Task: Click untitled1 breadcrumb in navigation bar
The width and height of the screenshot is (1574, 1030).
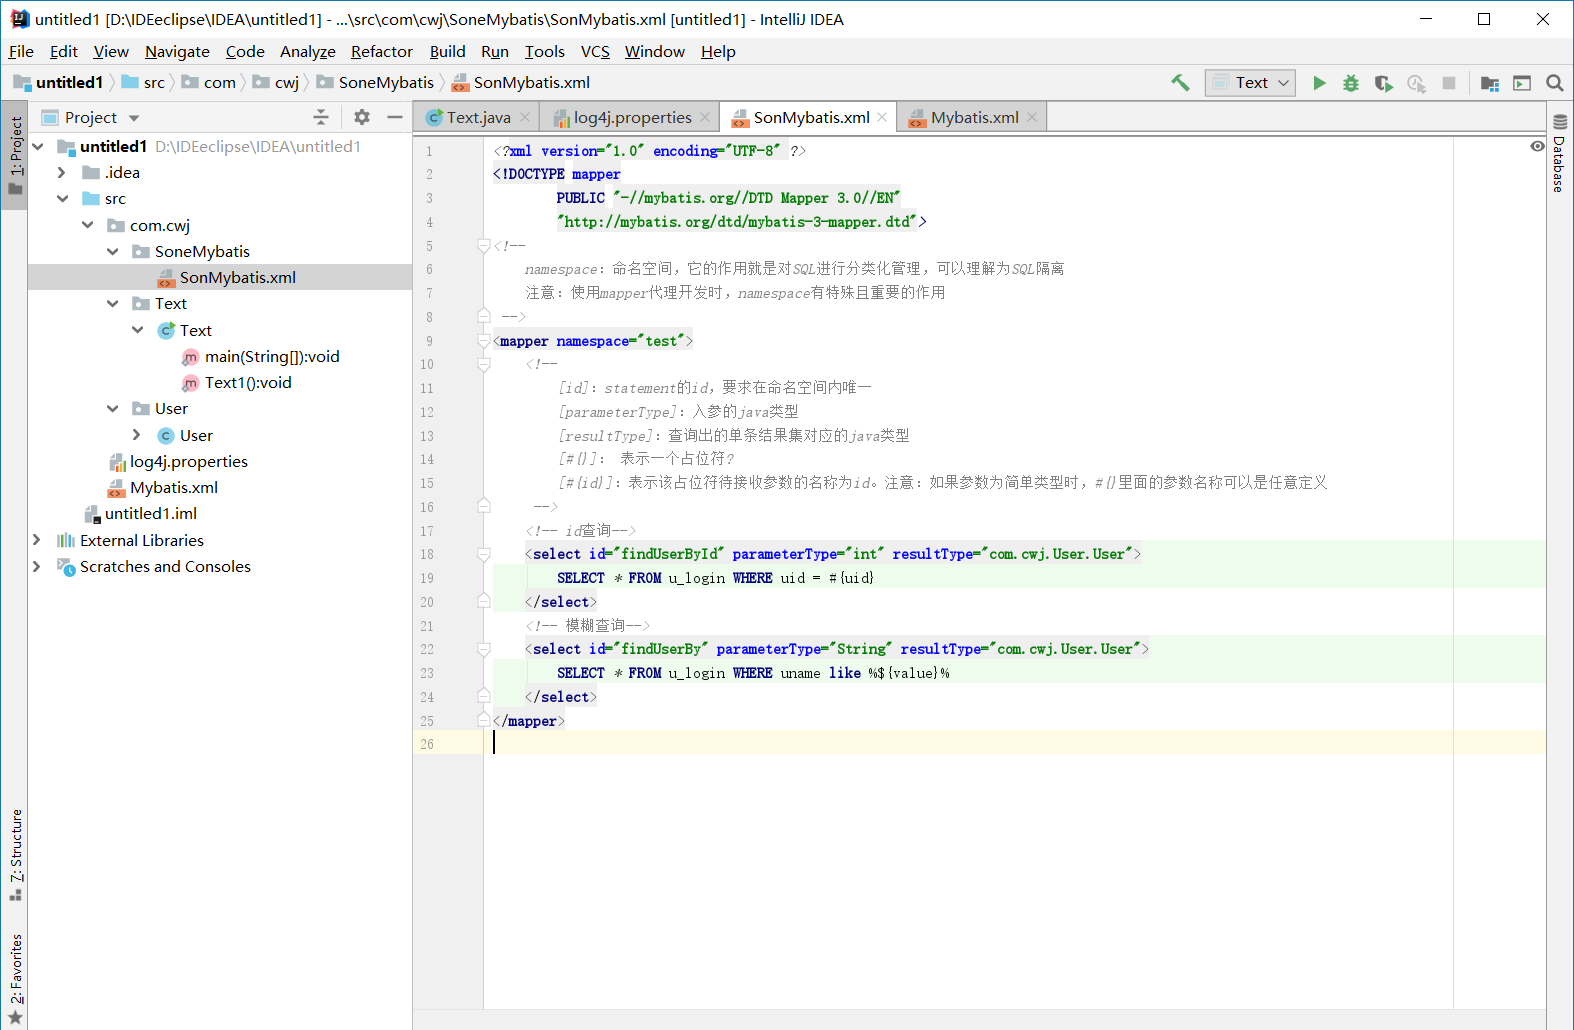Action: tap(59, 83)
